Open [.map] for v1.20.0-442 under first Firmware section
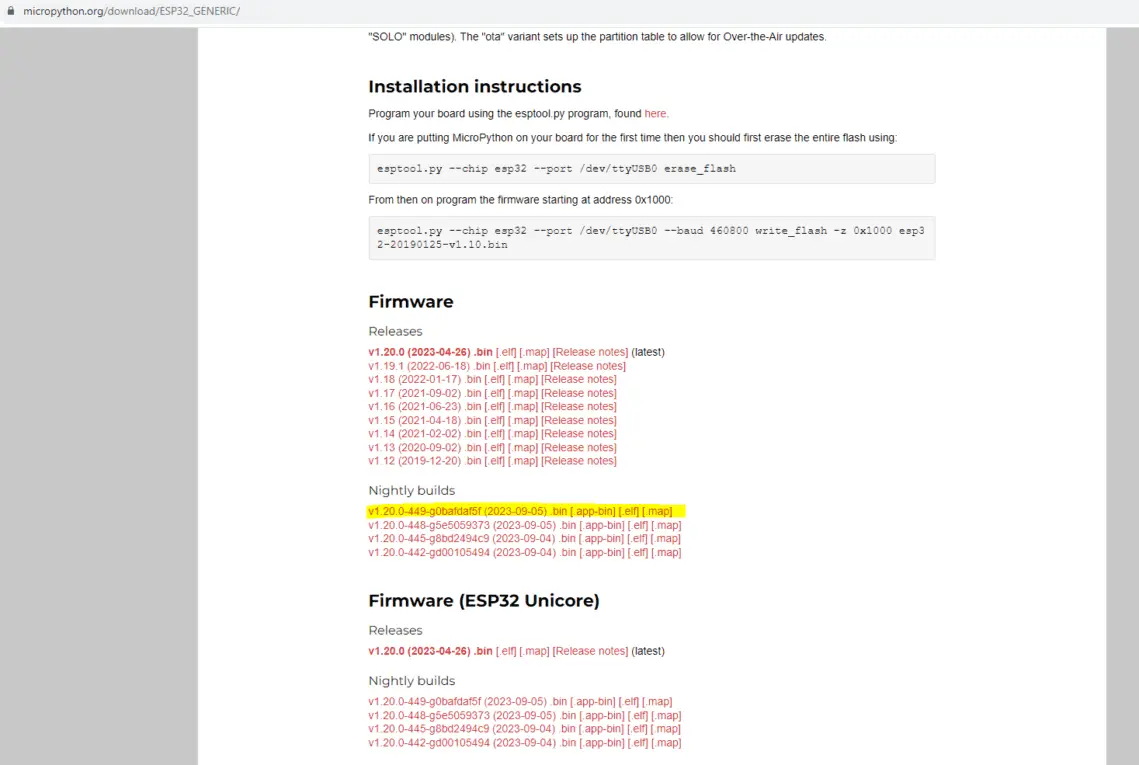Image resolution: width=1139 pixels, height=765 pixels. pyautogui.click(x=665, y=552)
